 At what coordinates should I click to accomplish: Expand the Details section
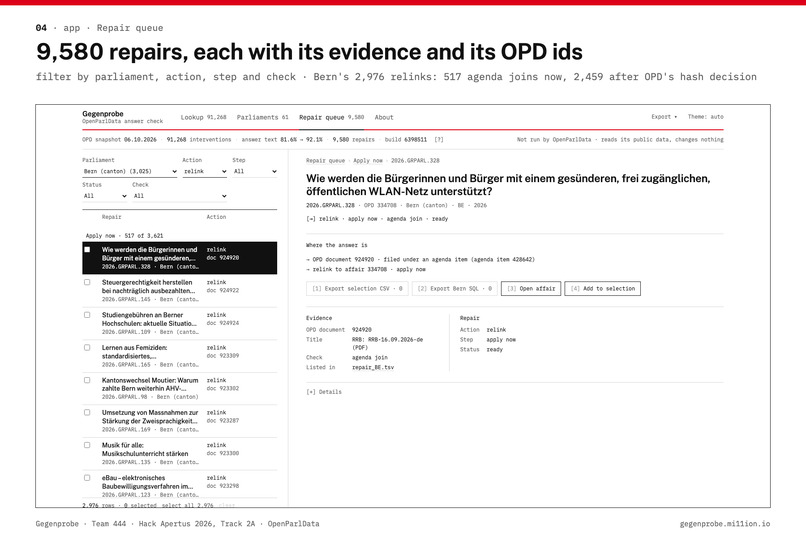point(324,392)
